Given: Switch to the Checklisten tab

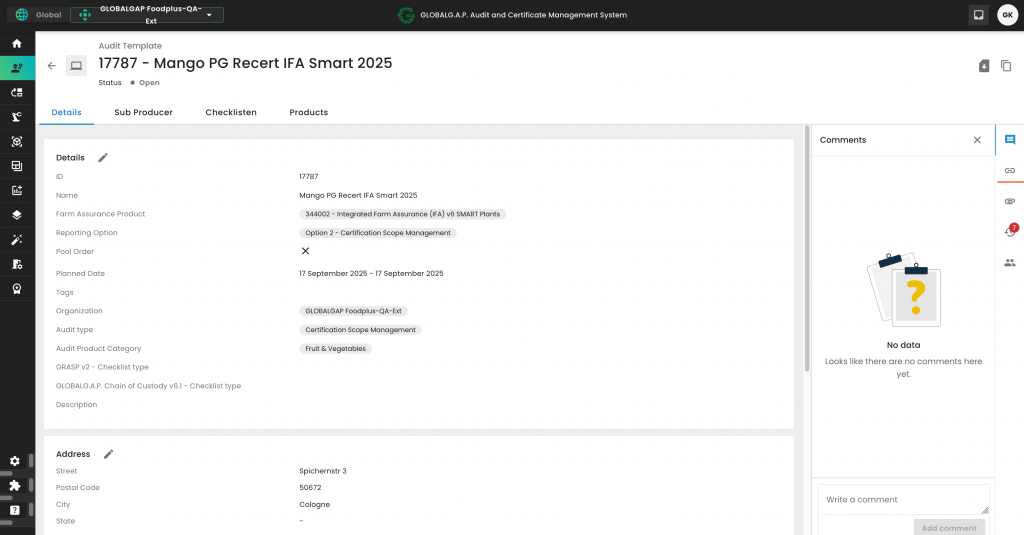Looking at the screenshot, I should [x=231, y=112].
